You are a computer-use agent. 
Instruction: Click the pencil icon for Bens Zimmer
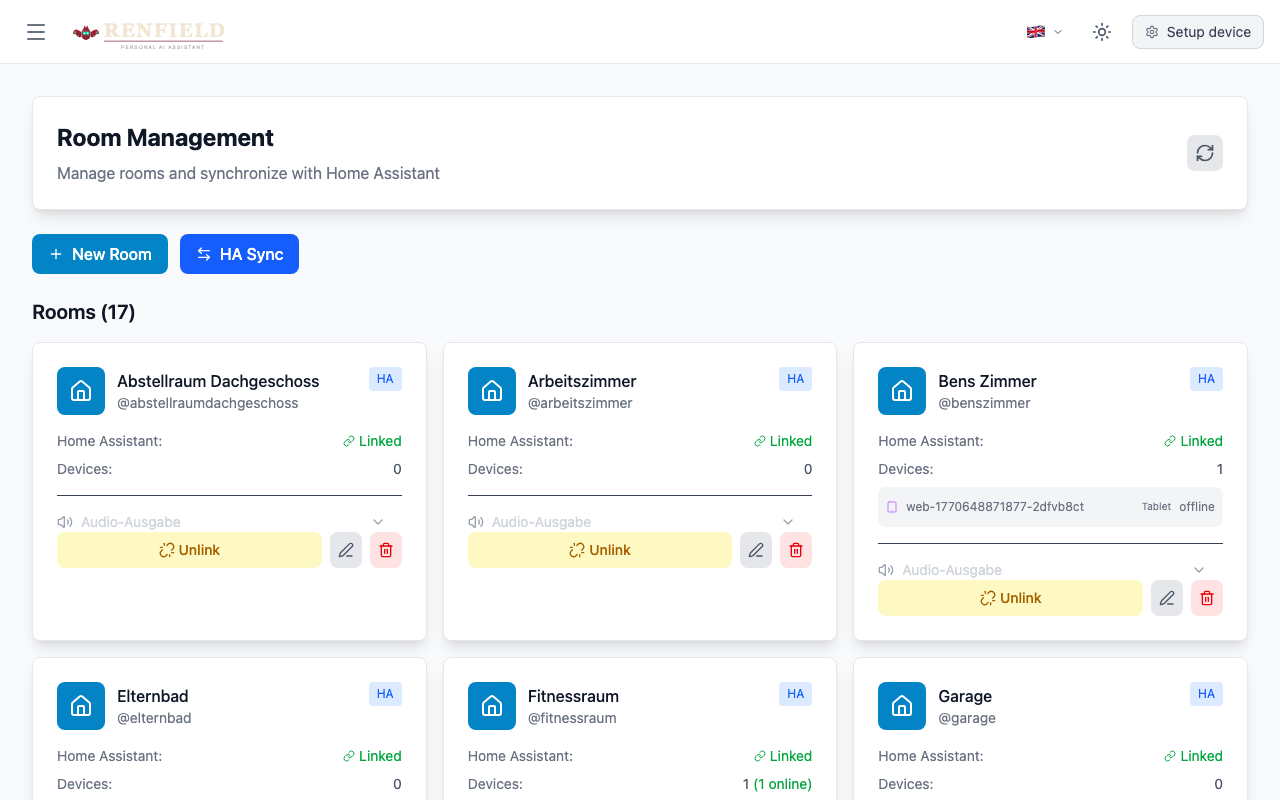pos(1166,598)
